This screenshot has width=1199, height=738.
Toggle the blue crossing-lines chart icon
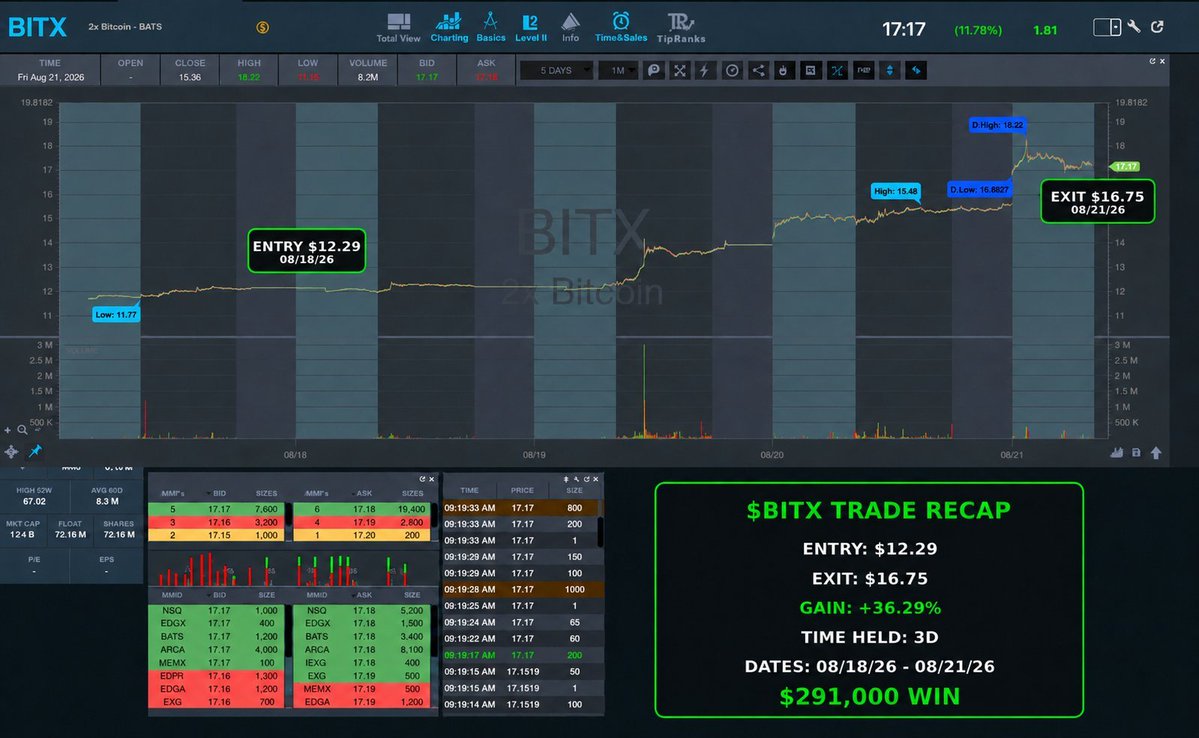(837, 70)
